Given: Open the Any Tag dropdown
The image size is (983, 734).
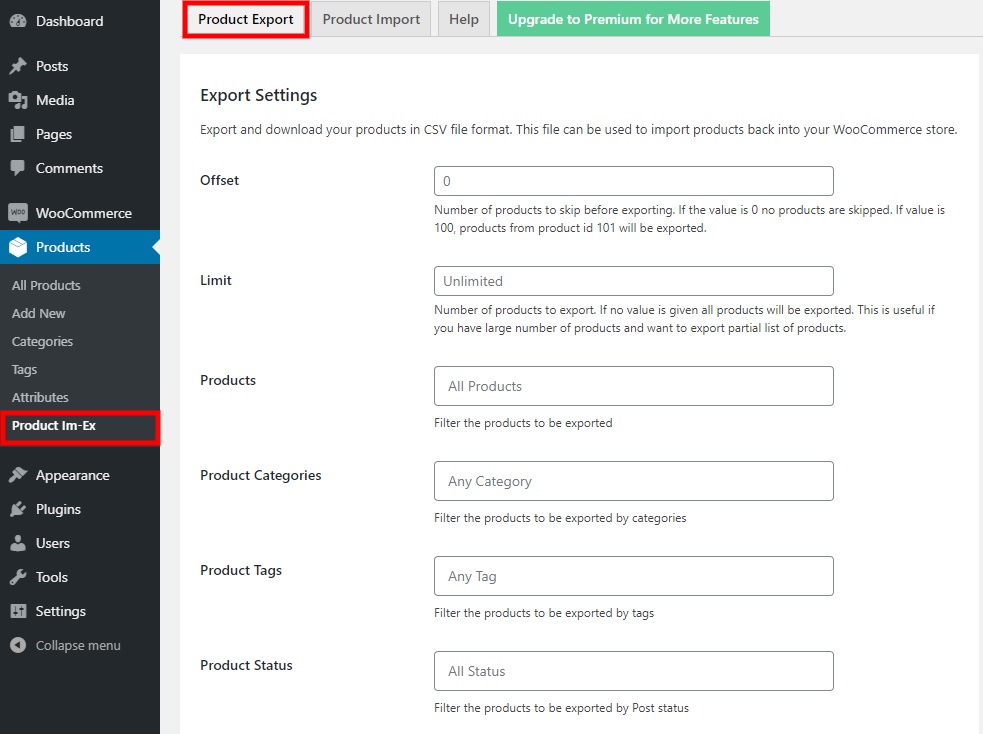Looking at the screenshot, I should pos(633,576).
